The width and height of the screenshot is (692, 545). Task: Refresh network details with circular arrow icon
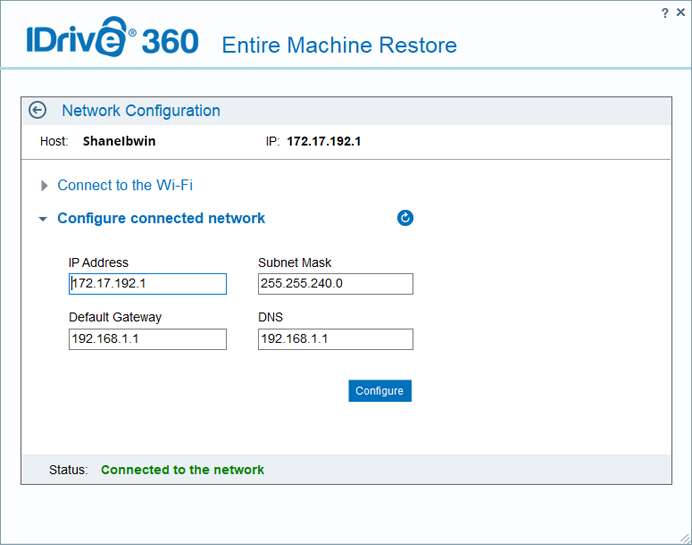point(405,218)
